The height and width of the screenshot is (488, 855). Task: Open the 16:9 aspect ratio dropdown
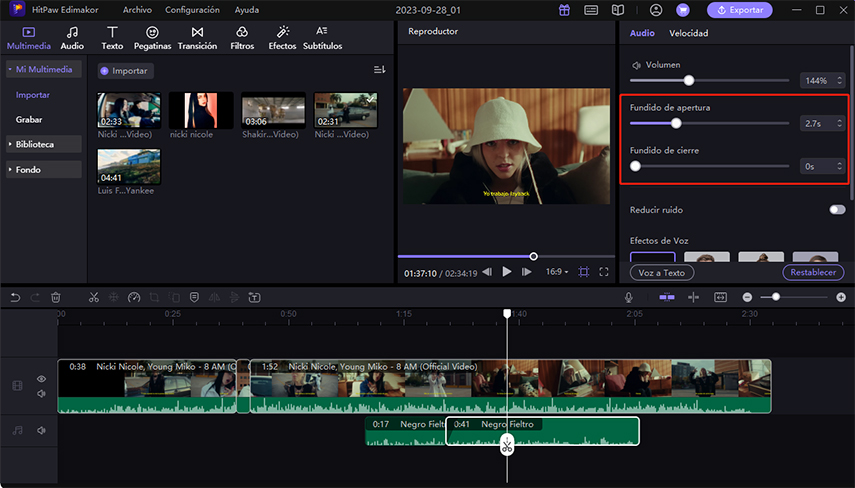(557, 272)
